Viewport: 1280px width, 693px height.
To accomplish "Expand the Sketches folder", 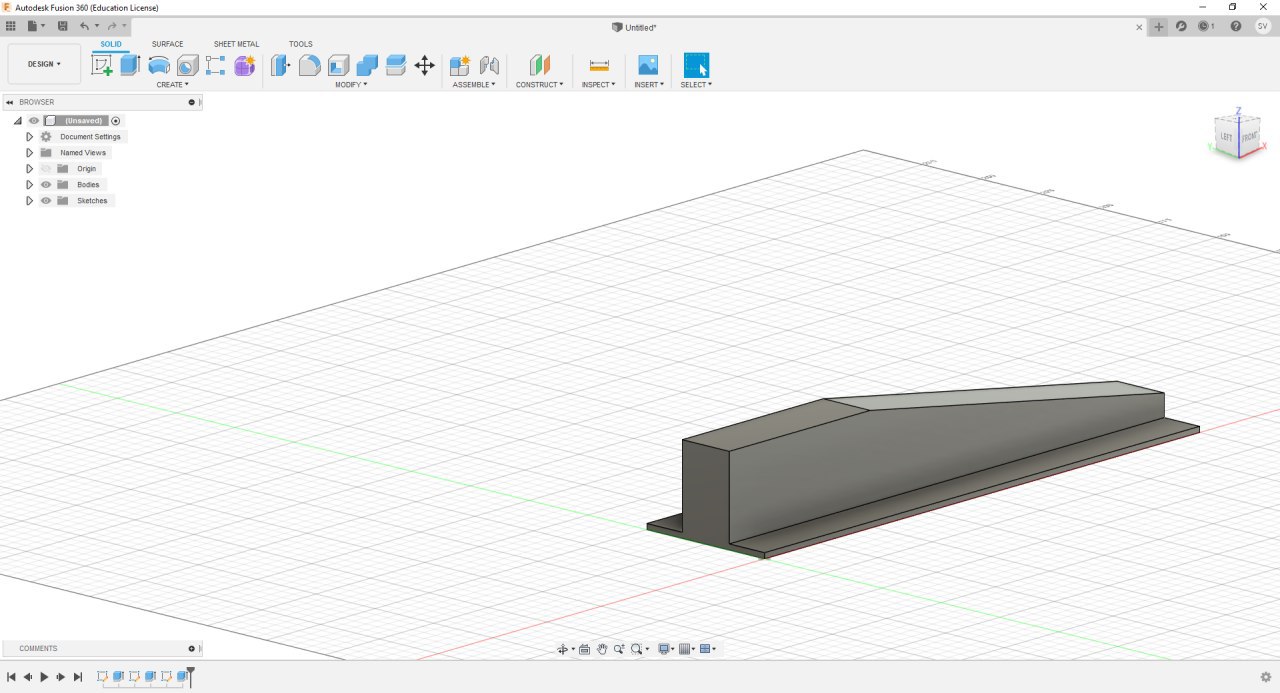I will [x=30, y=201].
